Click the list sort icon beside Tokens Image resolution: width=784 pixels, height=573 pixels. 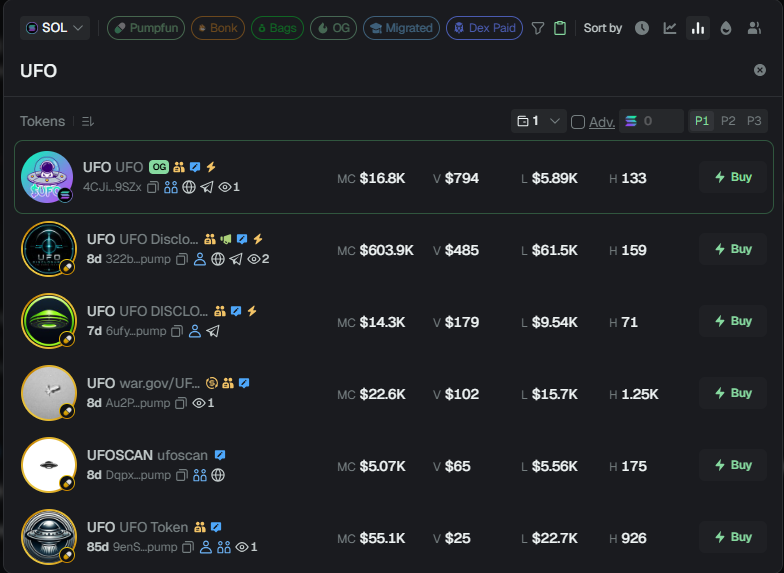coord(88,122)
